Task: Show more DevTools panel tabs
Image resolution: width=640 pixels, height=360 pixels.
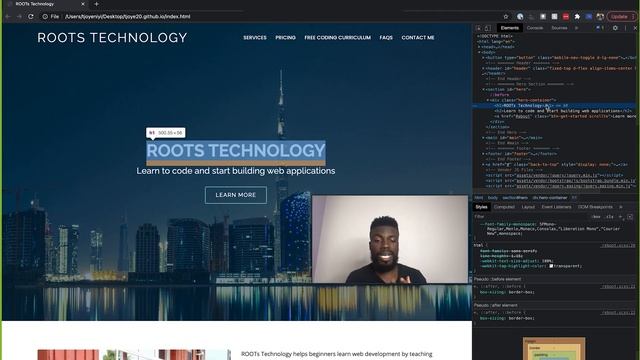Action: pos(577,28)
